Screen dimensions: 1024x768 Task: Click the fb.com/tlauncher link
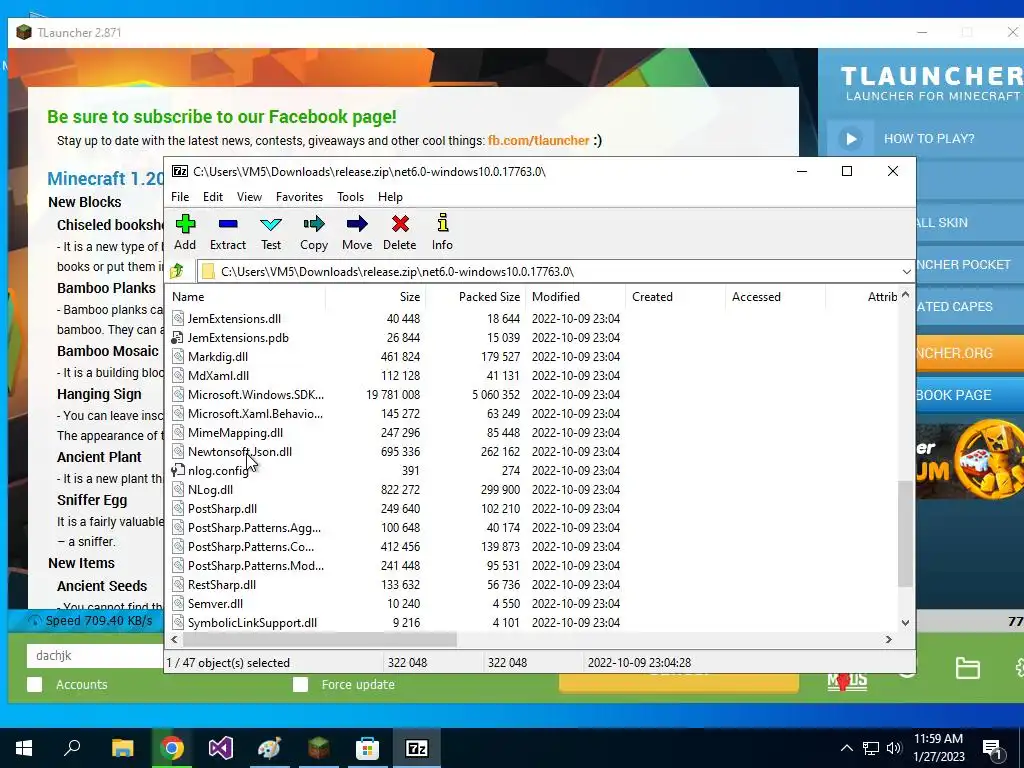(539, 140)
